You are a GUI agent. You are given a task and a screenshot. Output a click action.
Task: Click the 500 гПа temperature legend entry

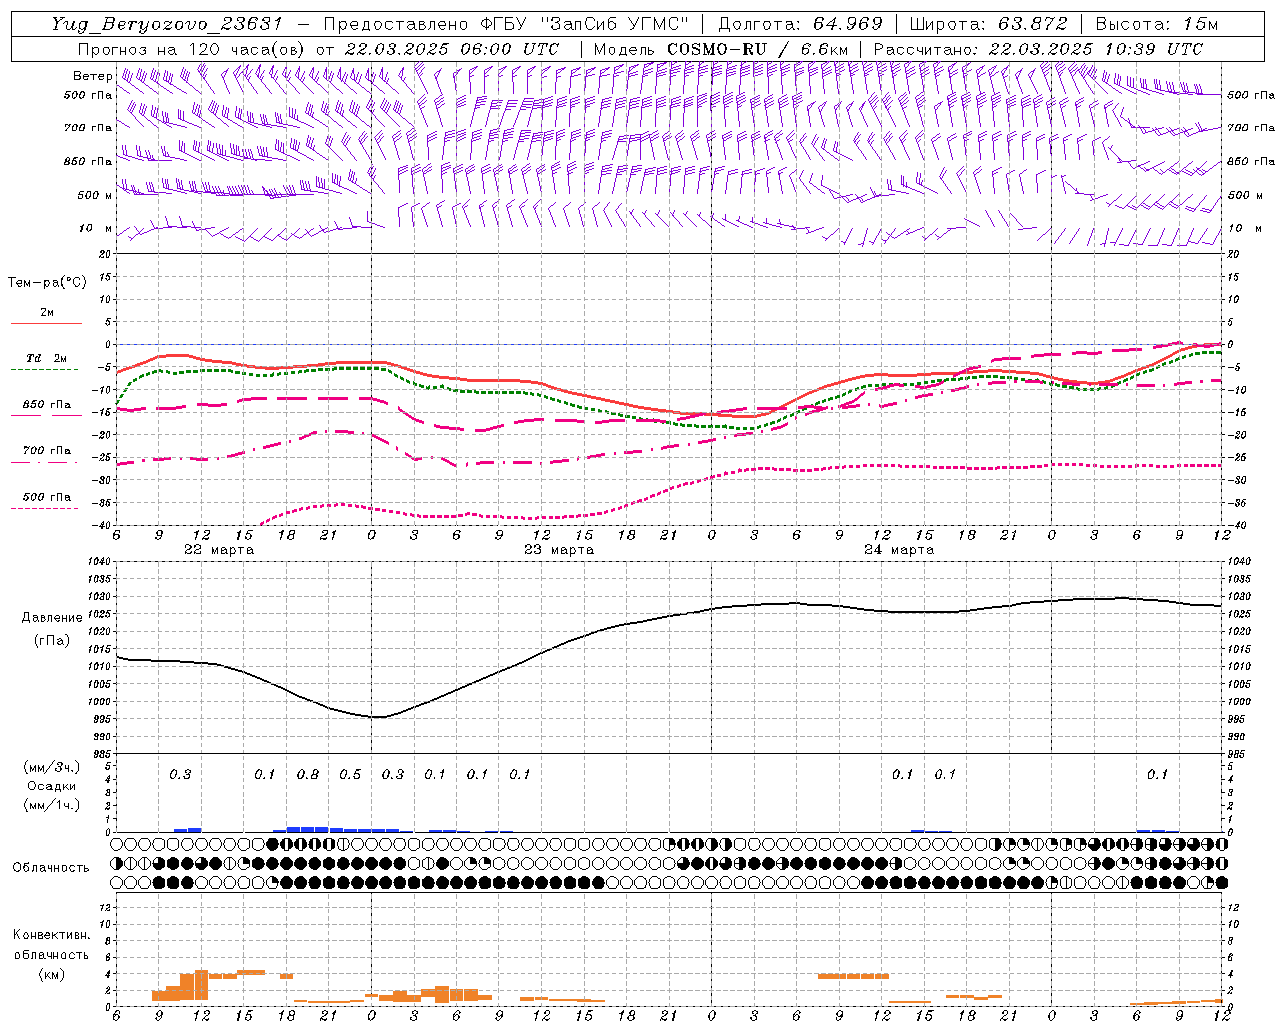[47, 497]
